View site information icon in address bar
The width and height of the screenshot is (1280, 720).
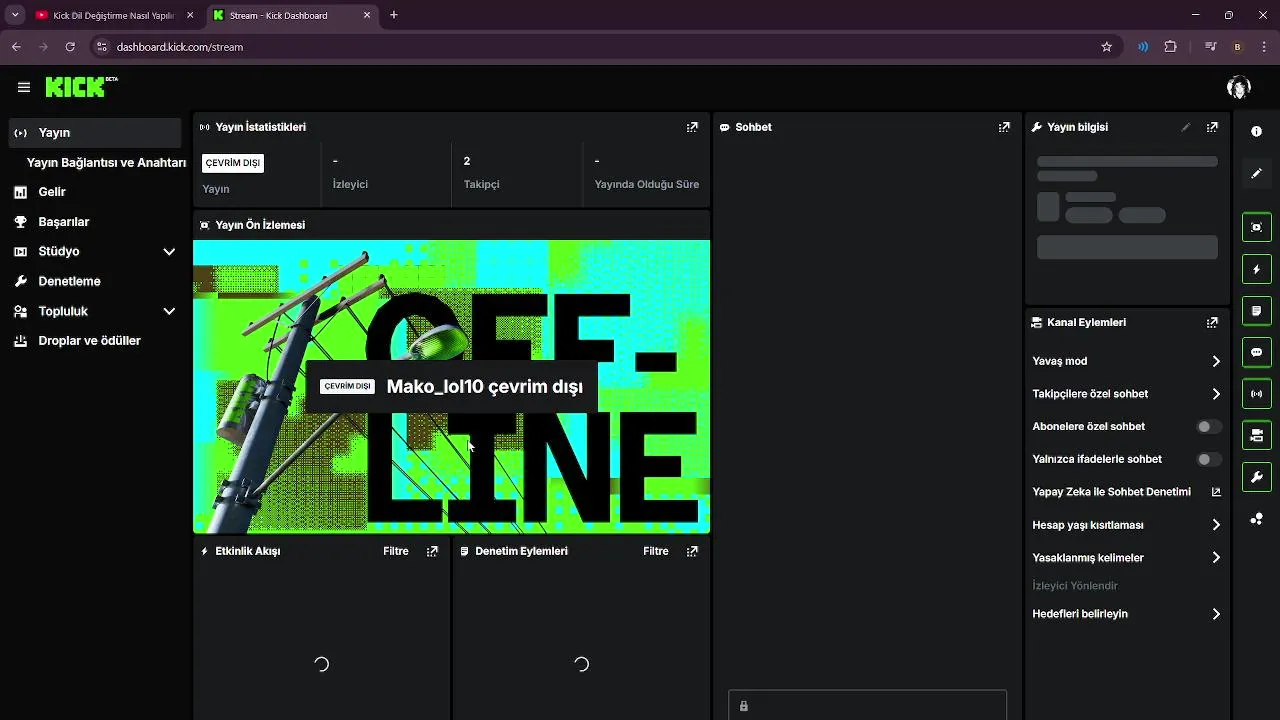(x=101, y=47)
